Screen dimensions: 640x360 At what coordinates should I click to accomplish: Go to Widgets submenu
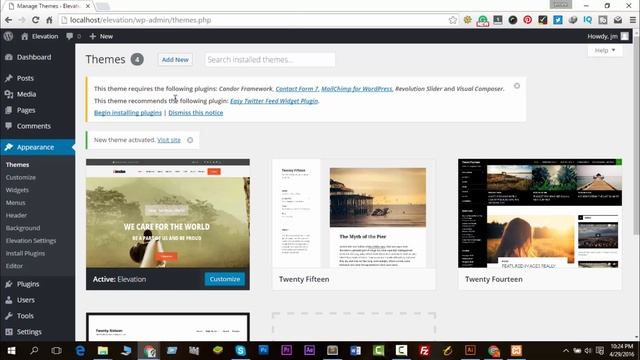[17, 190]
